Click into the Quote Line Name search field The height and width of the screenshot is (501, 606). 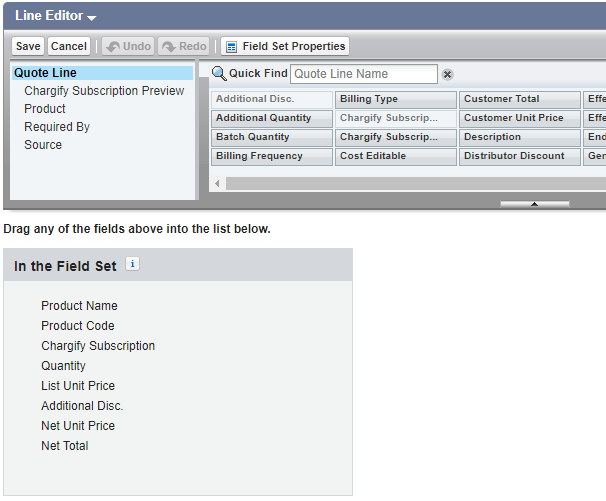point(363,74)
